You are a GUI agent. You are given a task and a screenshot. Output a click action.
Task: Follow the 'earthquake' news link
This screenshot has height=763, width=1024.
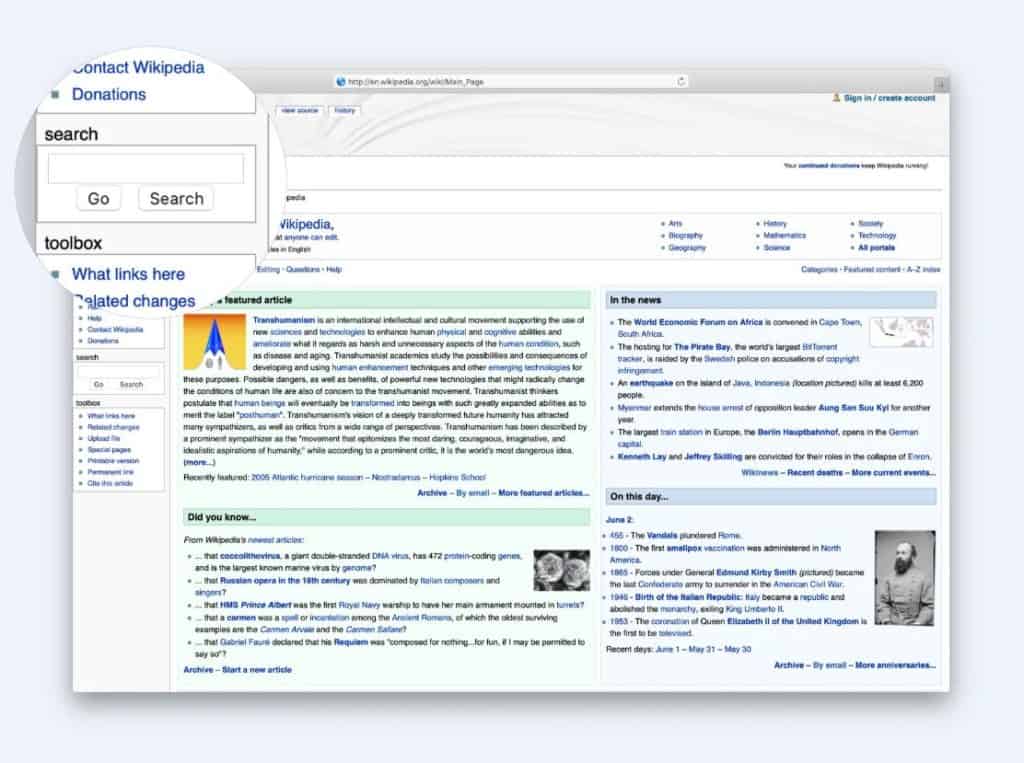tap(650, 383)
